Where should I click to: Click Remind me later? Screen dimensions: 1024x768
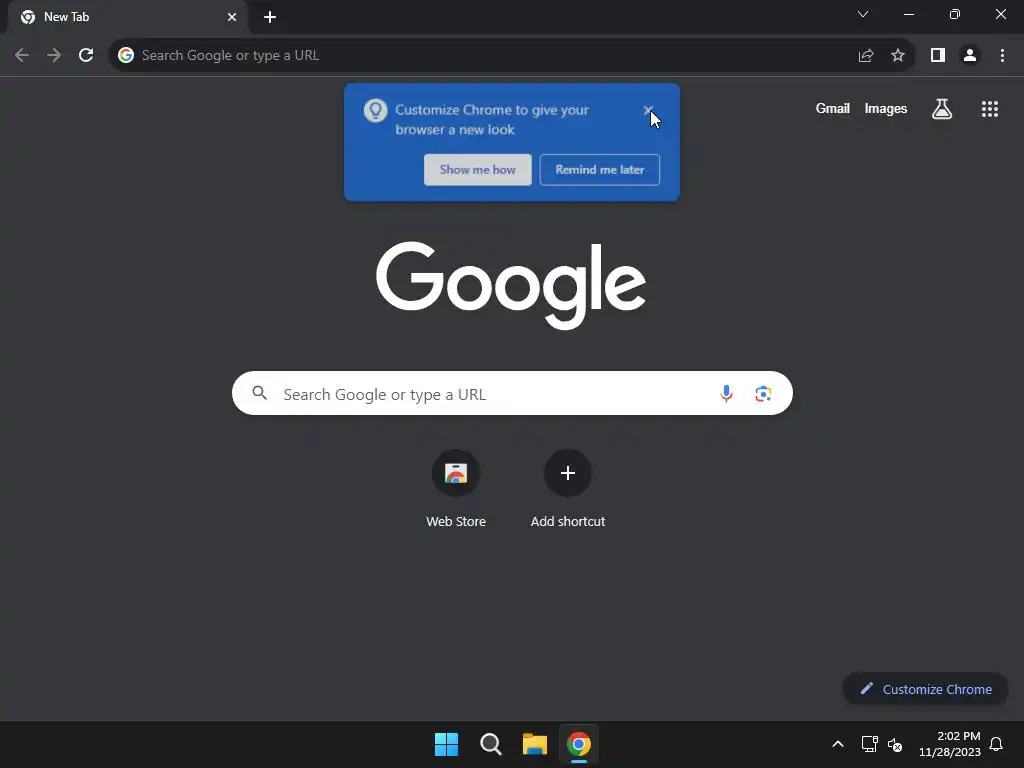(x=600, y=170)
